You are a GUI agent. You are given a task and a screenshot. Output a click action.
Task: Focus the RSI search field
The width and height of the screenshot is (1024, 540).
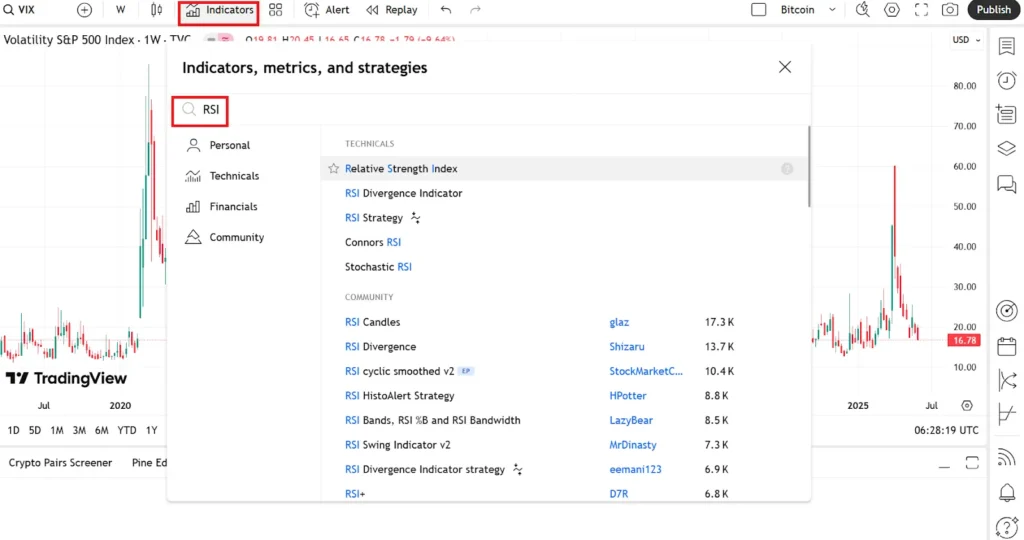click(488, 110)
